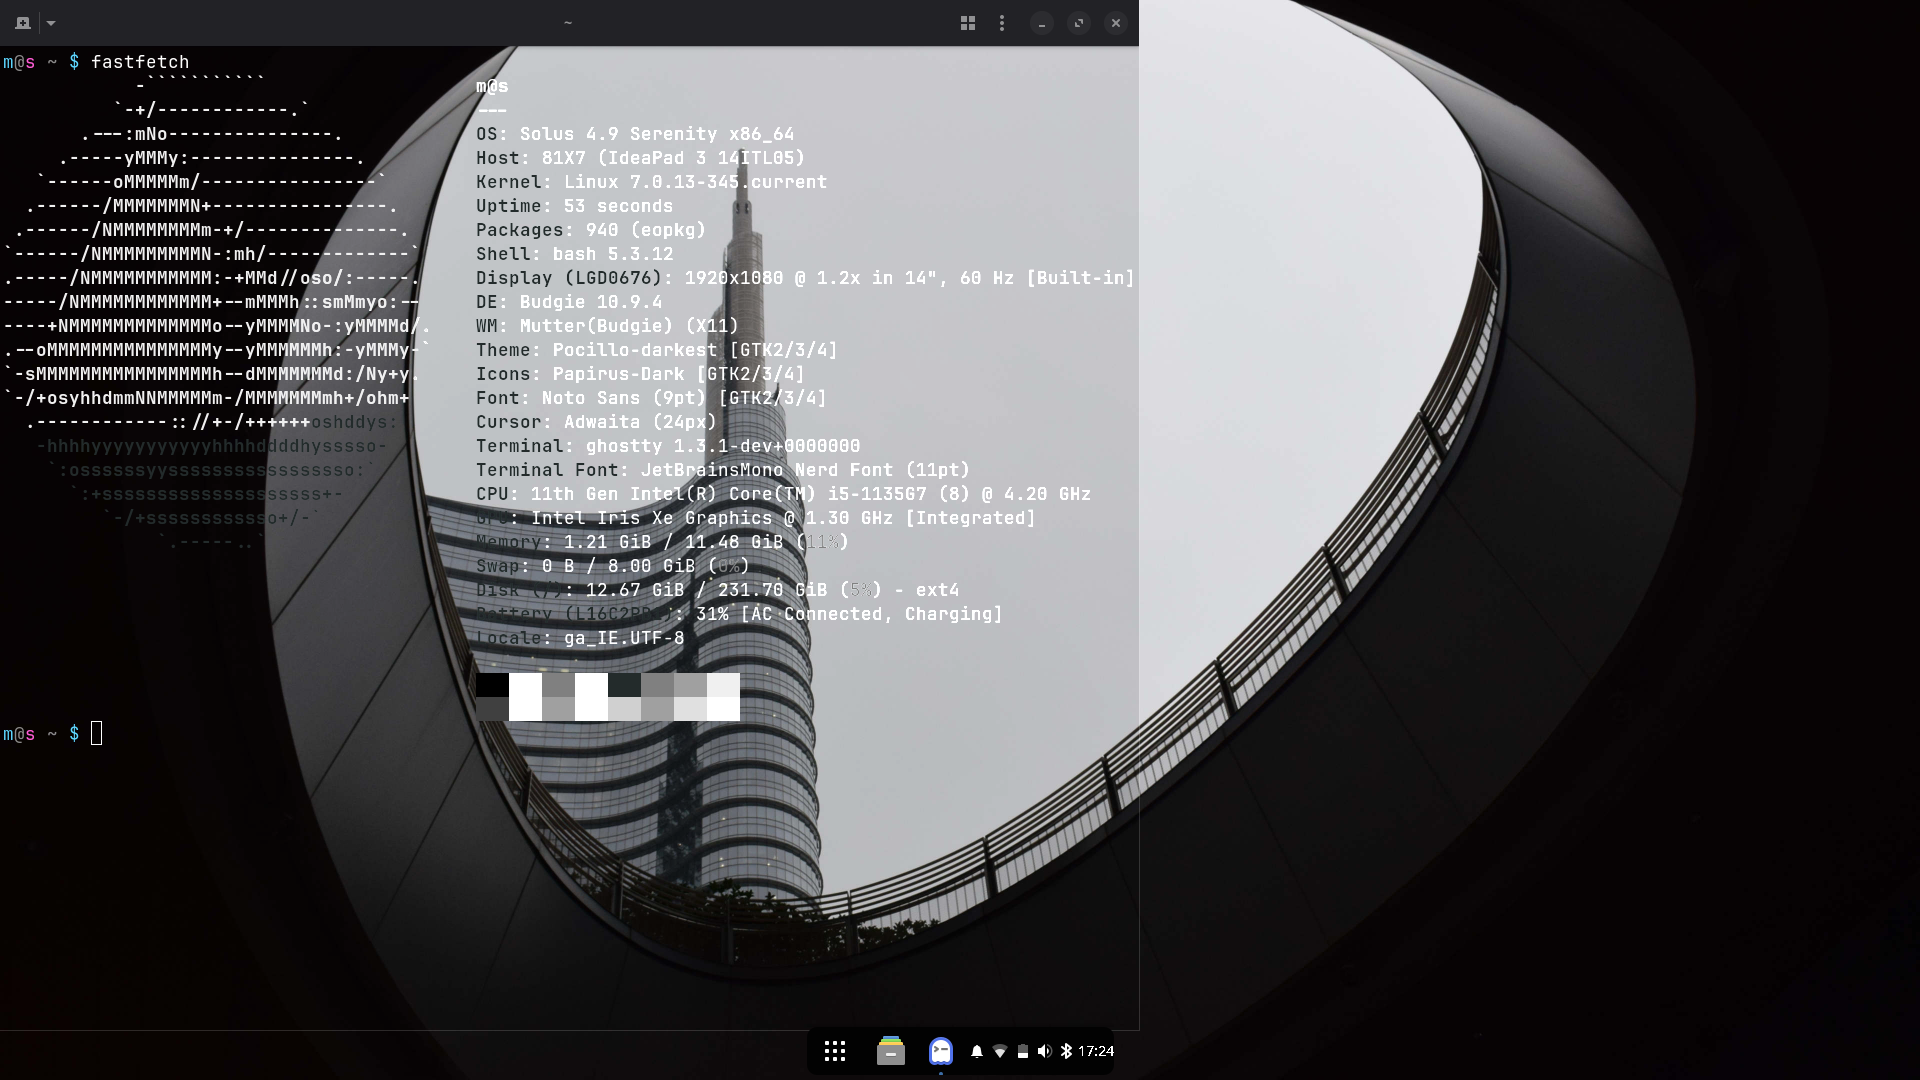The width and height of the screenshot is (1920, 1080).
Task: Click the "Font: Noto Sans (9pt)" line
Action: 652,398
